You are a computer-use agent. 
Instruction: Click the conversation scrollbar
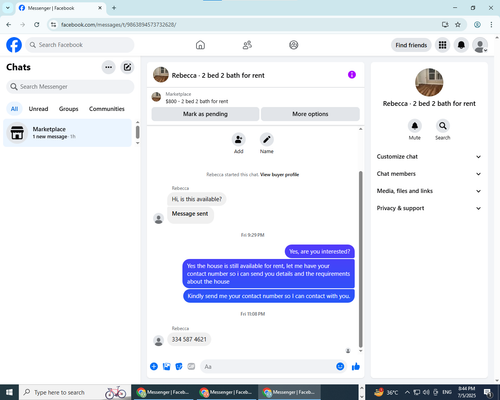tap(360, 259)
